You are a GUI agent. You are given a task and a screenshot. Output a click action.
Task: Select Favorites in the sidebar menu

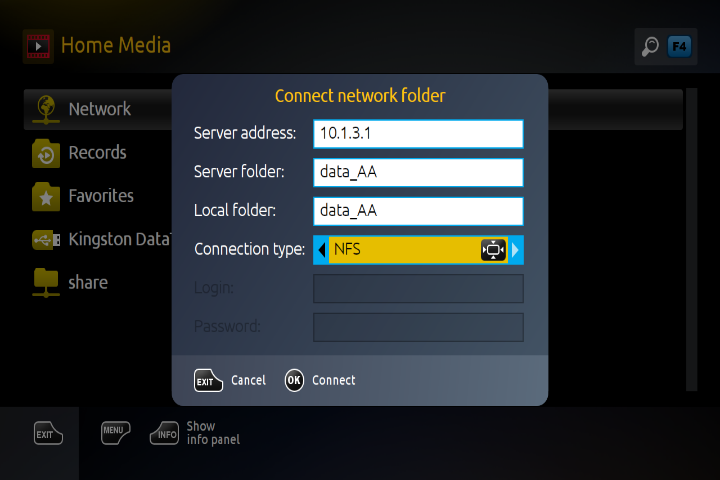click(101, 196)
